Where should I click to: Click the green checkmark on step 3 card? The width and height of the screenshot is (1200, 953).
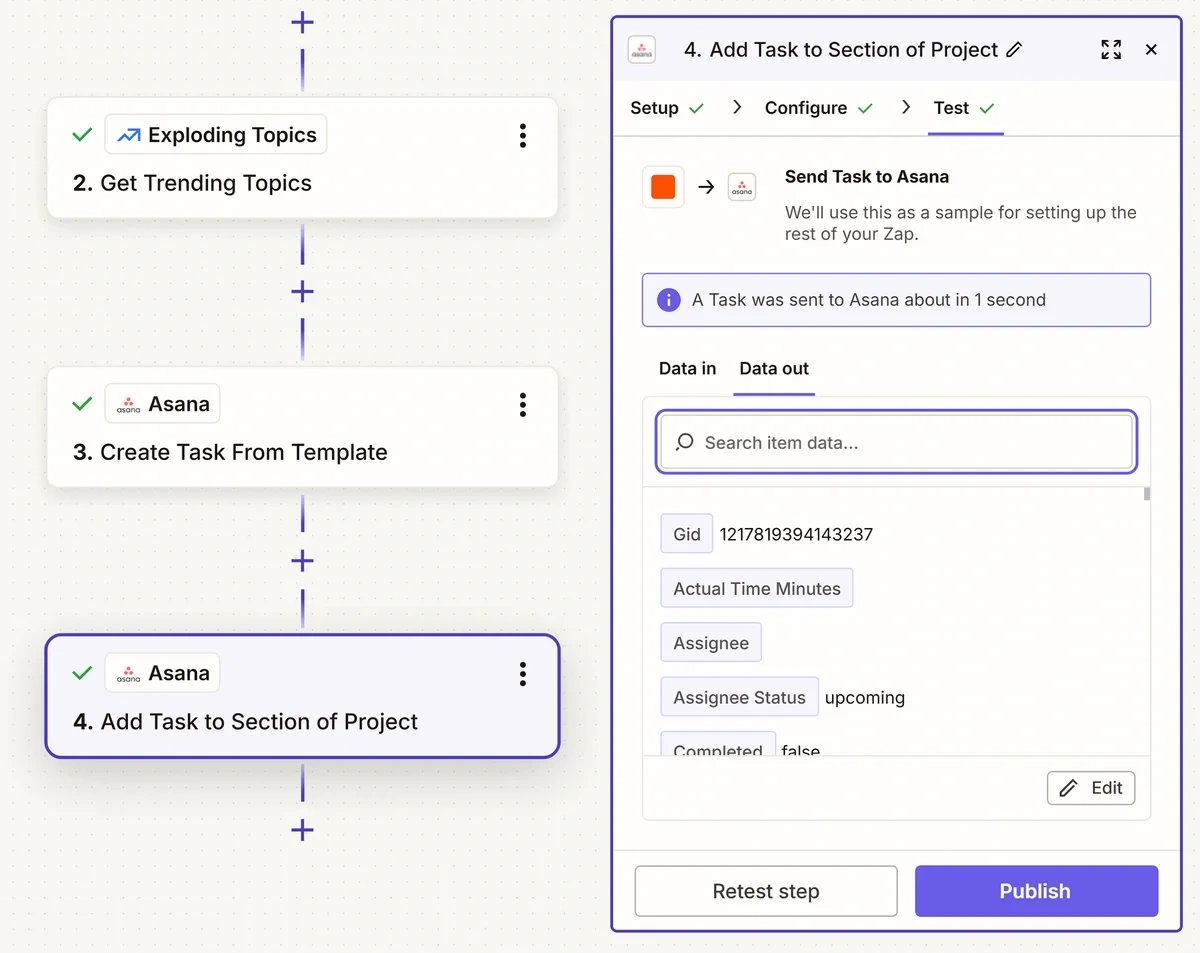point(83,404)
